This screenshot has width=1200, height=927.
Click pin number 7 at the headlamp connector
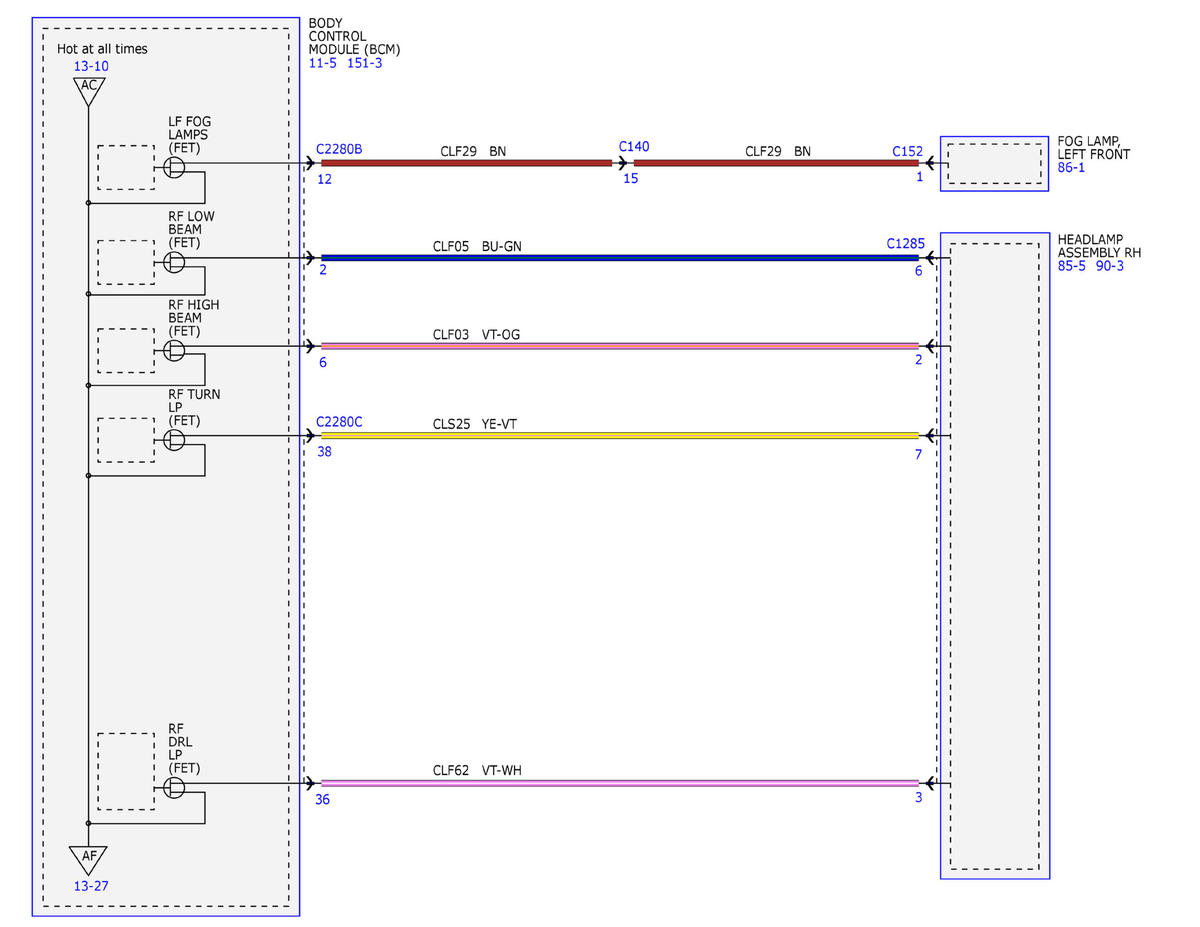point(918,455)
